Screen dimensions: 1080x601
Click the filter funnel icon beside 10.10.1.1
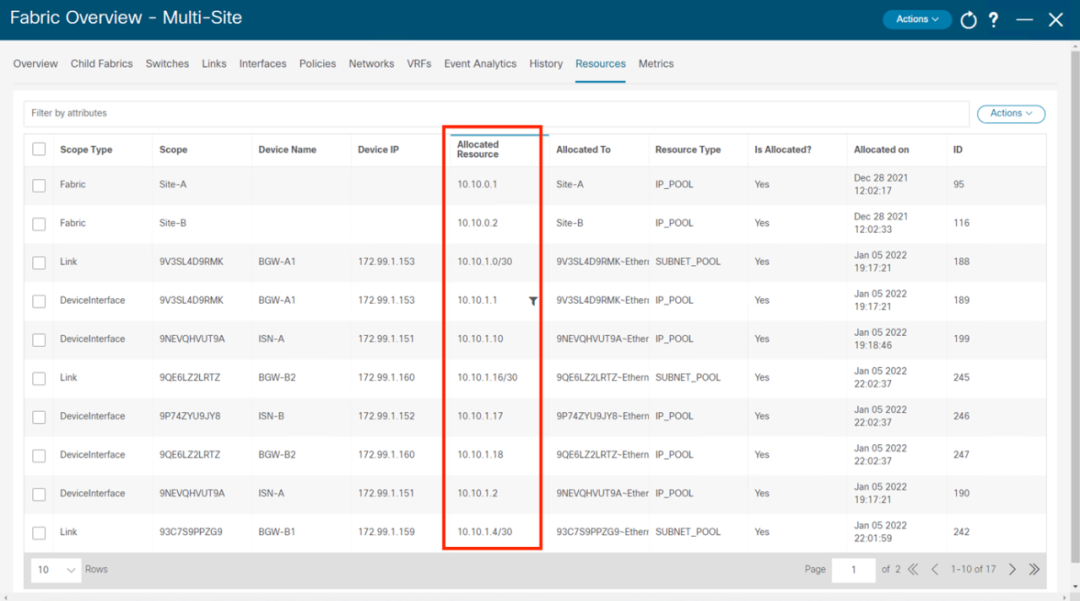[533, 301]
